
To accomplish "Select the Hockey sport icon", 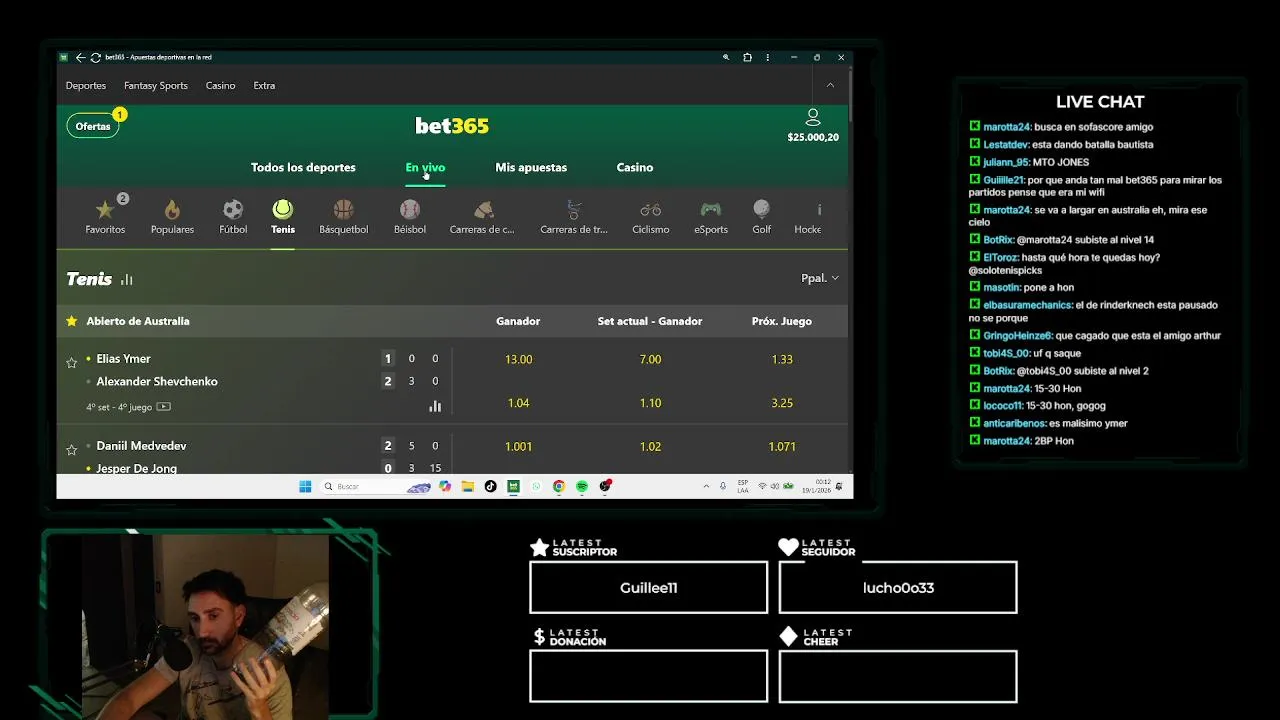I will coord(819,209).
